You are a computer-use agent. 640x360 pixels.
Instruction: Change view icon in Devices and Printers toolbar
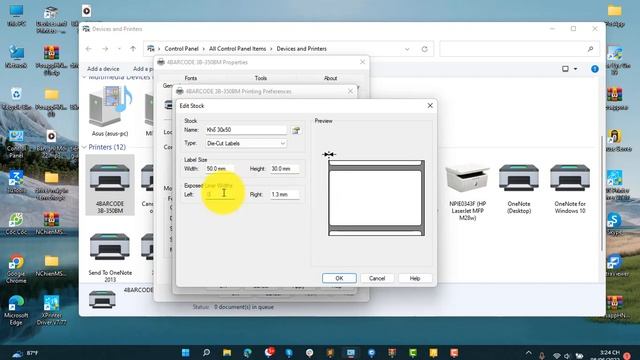(x=565, y=69)
